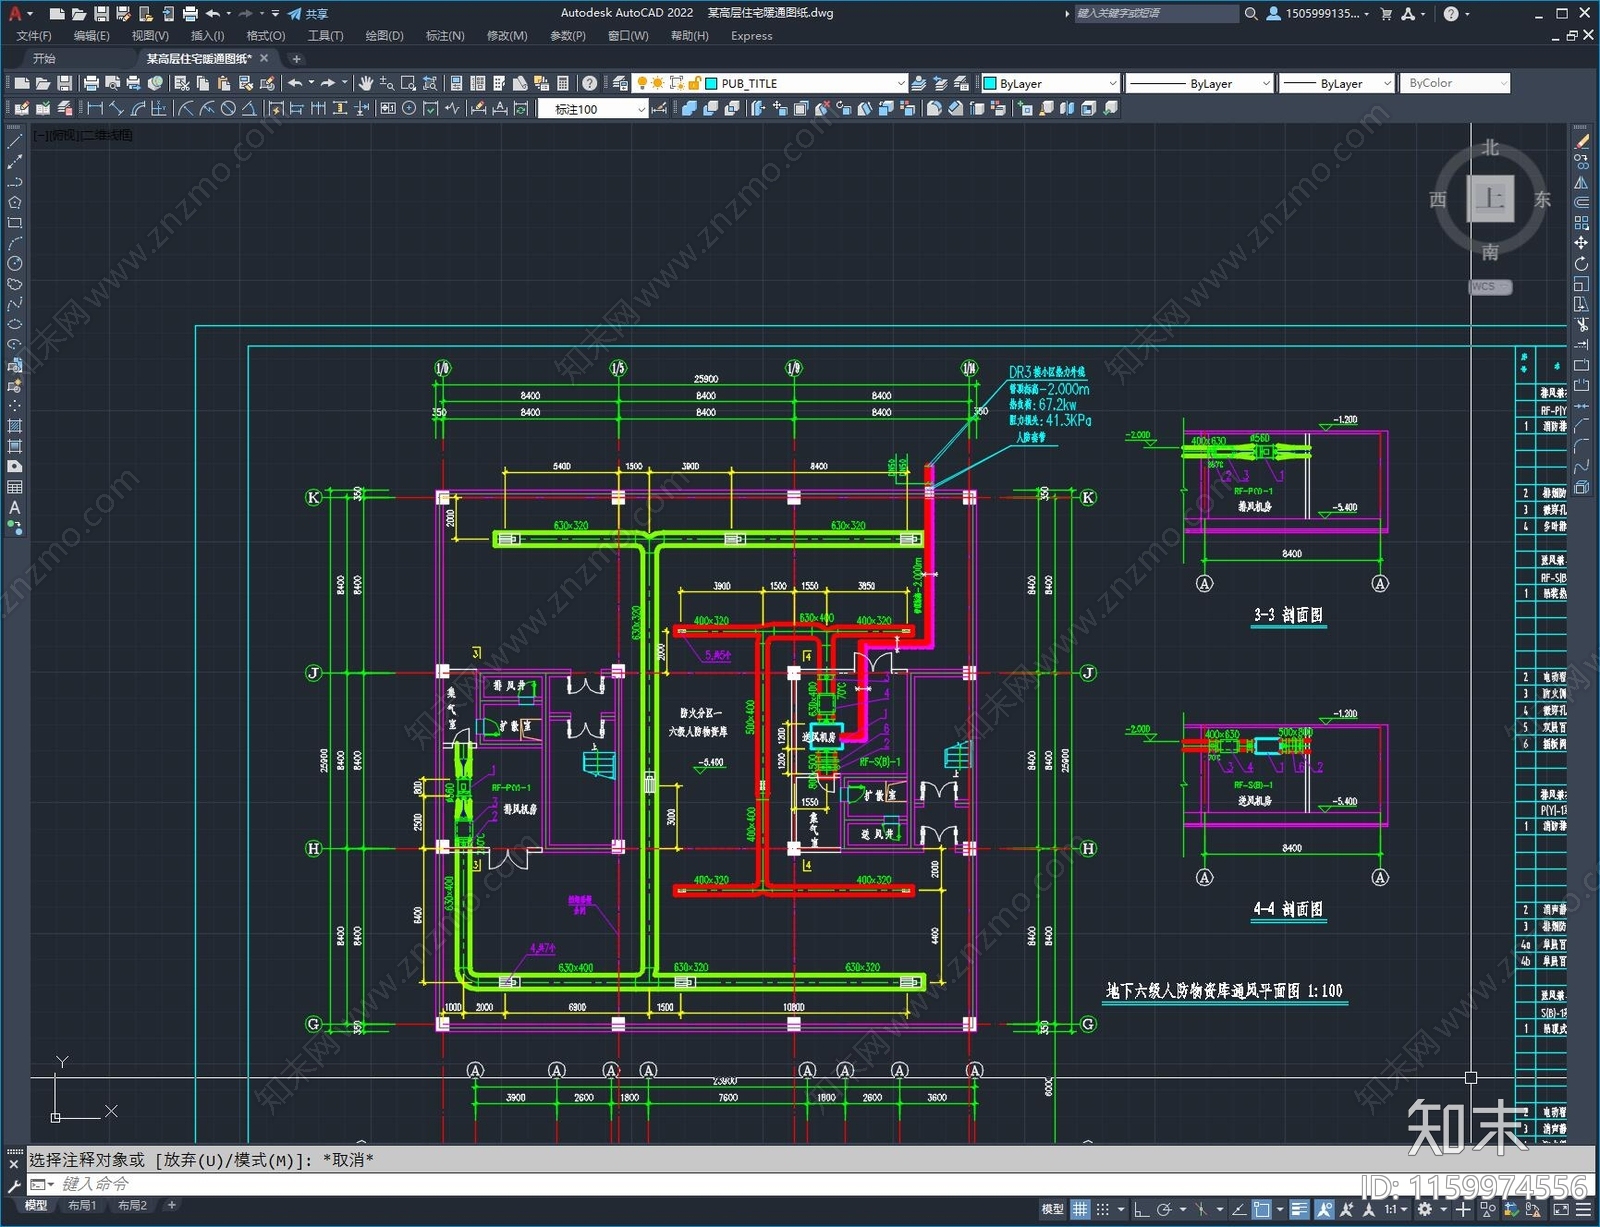Click the 模型 status bar button

(x=1052, y=1209)
